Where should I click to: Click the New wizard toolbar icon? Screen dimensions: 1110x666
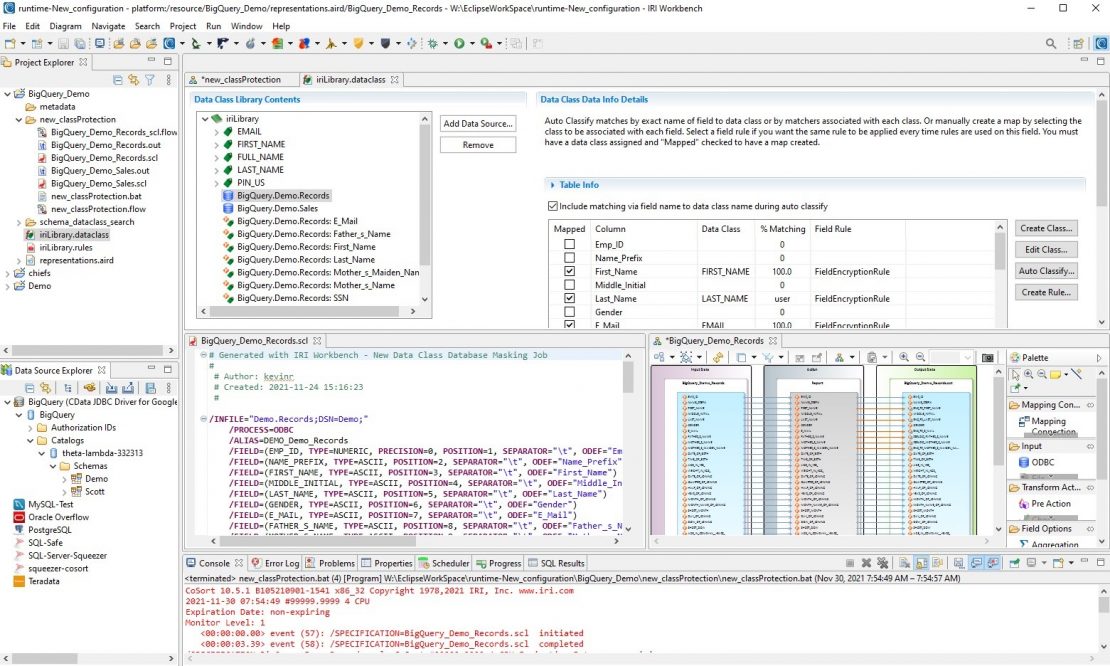tap(10, 43)
